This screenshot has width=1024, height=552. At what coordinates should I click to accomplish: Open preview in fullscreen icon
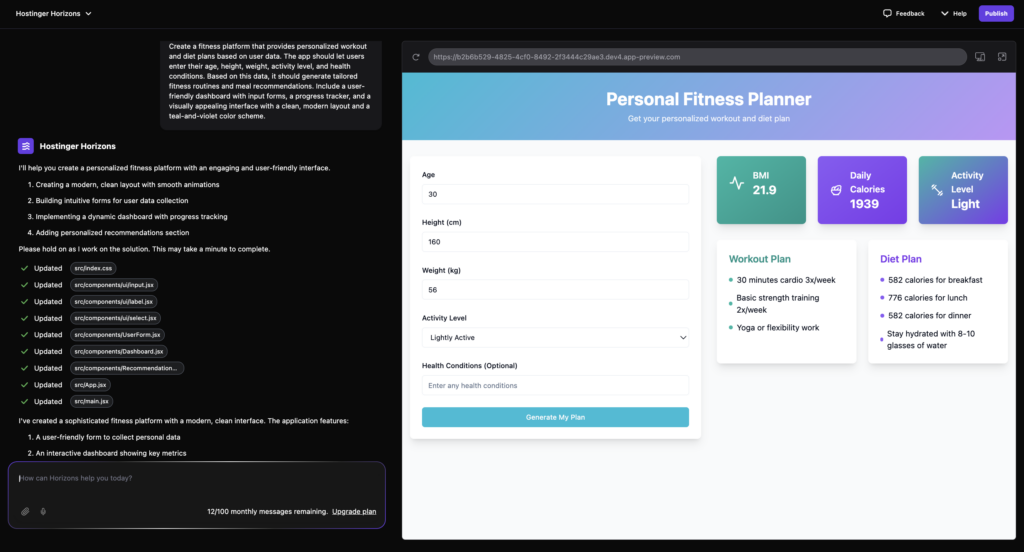coord(1002,57)
